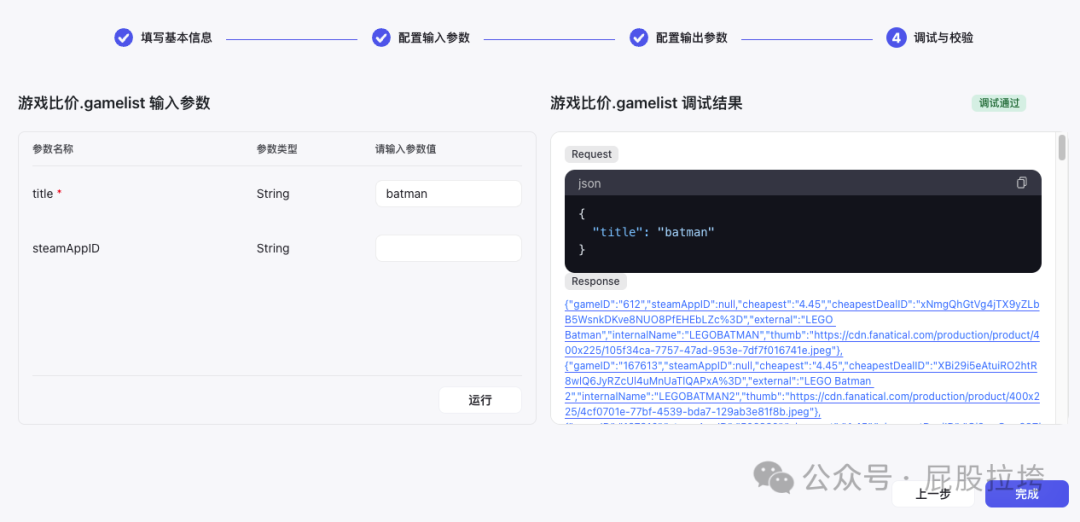
Task: Click the Request label
Action: coord(591,154)
